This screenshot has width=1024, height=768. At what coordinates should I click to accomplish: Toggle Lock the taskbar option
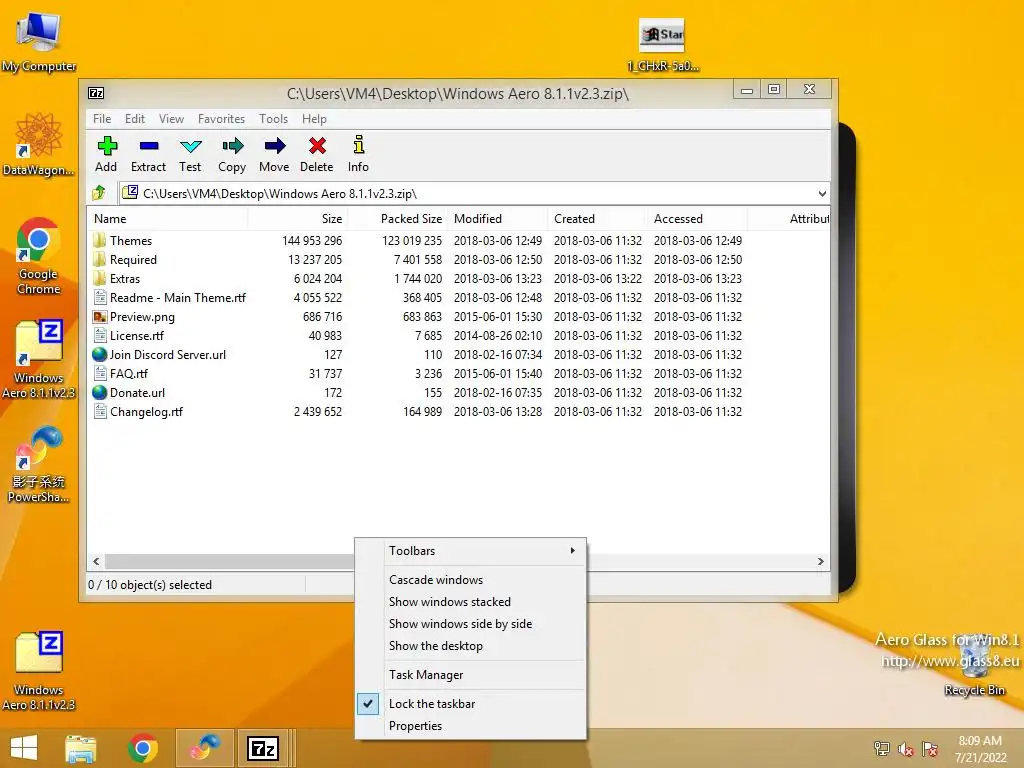pos(470,703)
